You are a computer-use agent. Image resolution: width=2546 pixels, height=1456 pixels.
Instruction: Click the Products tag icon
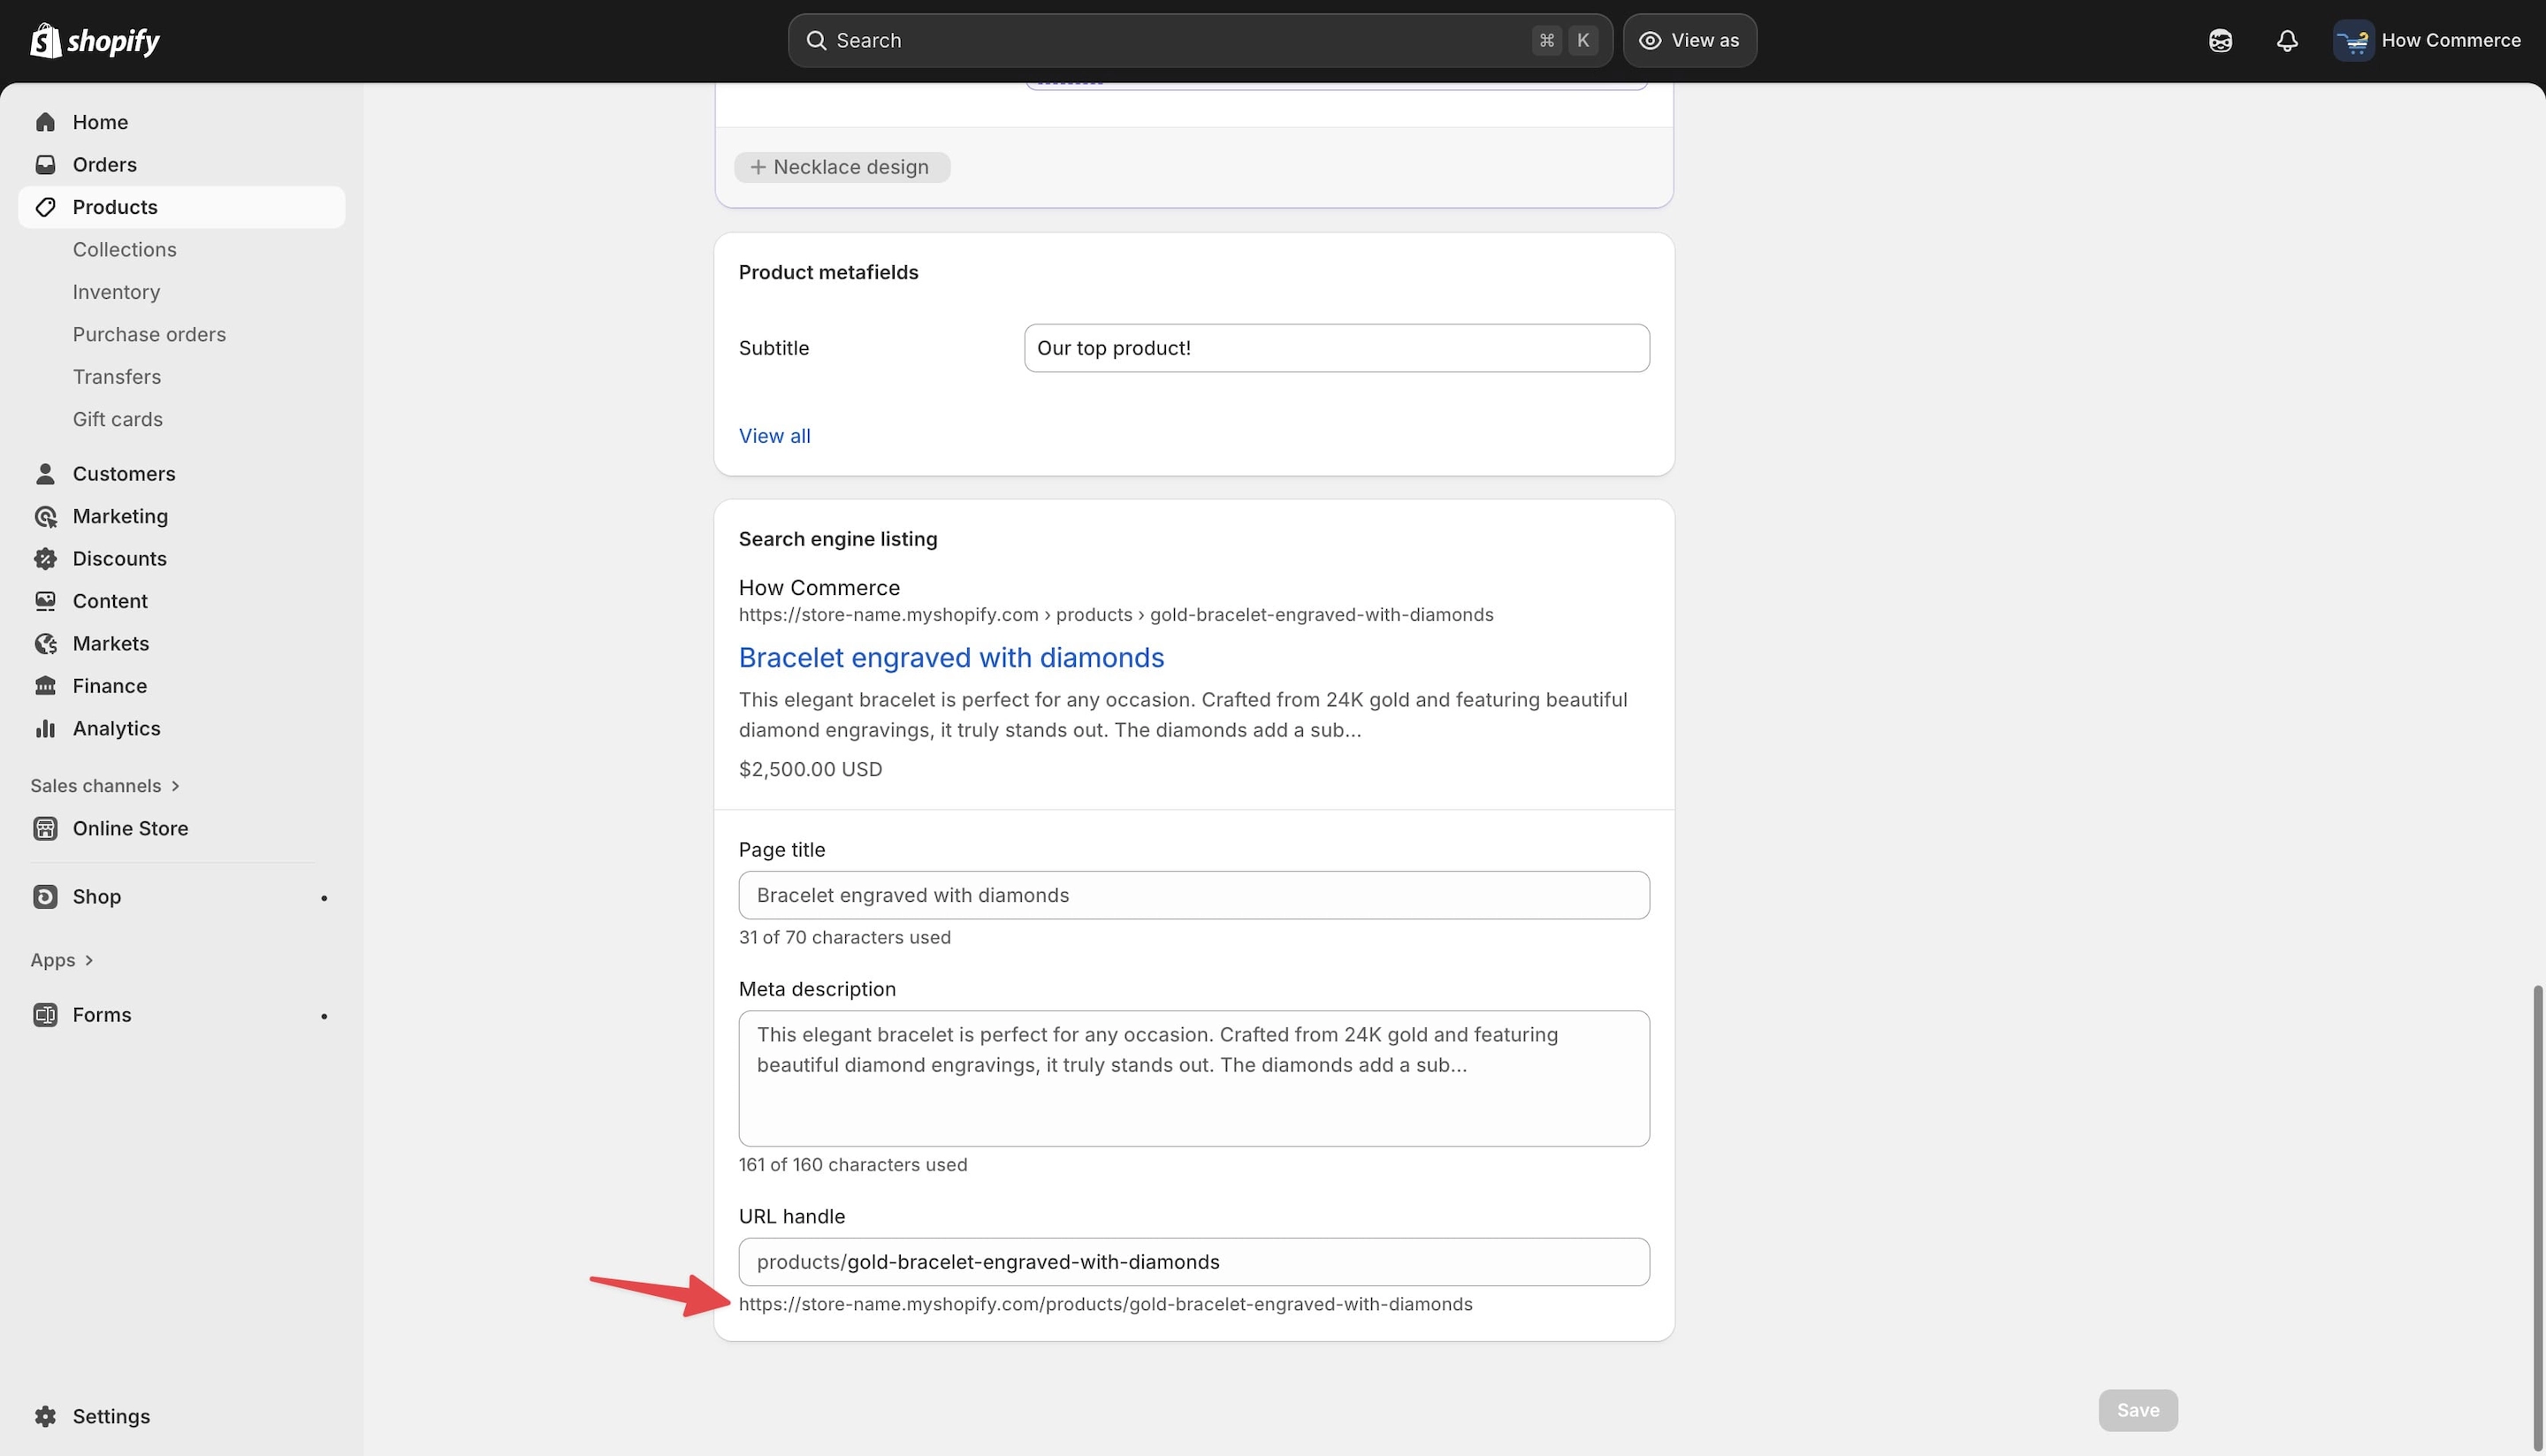point(45,207)
